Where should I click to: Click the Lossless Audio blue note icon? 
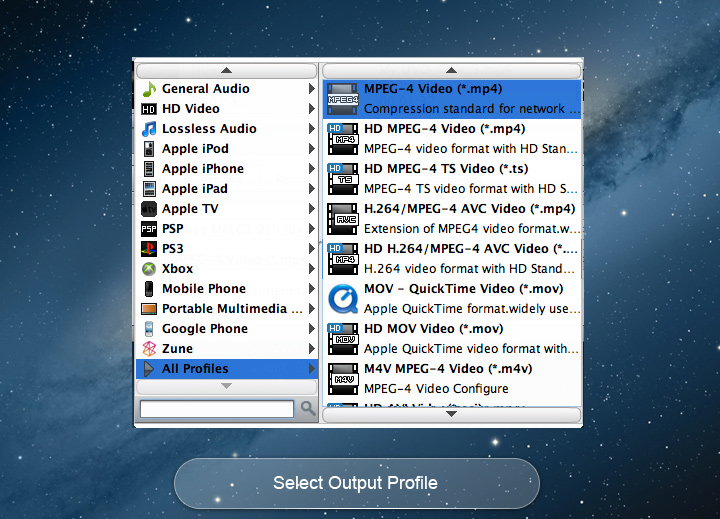pos(149,129)
